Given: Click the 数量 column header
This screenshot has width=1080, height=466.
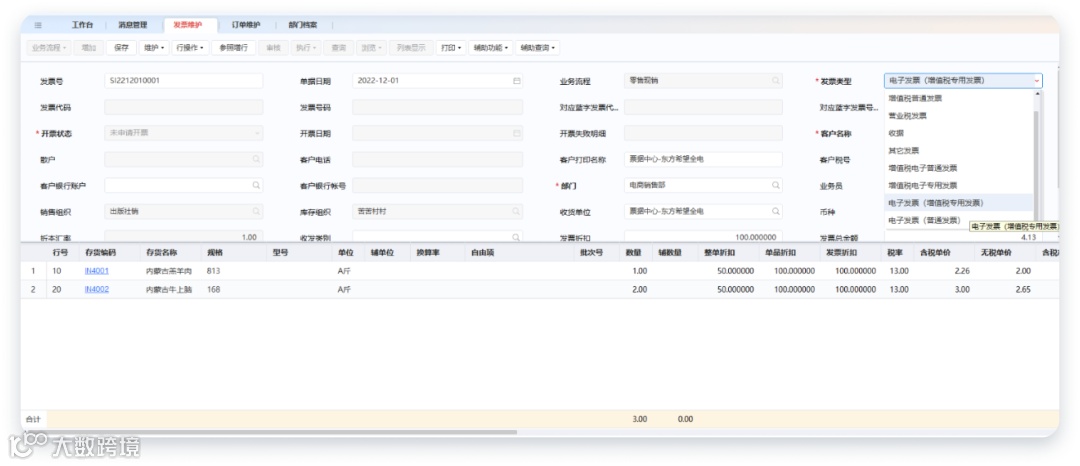Looking at the screenshot, I should click(634, 253).
